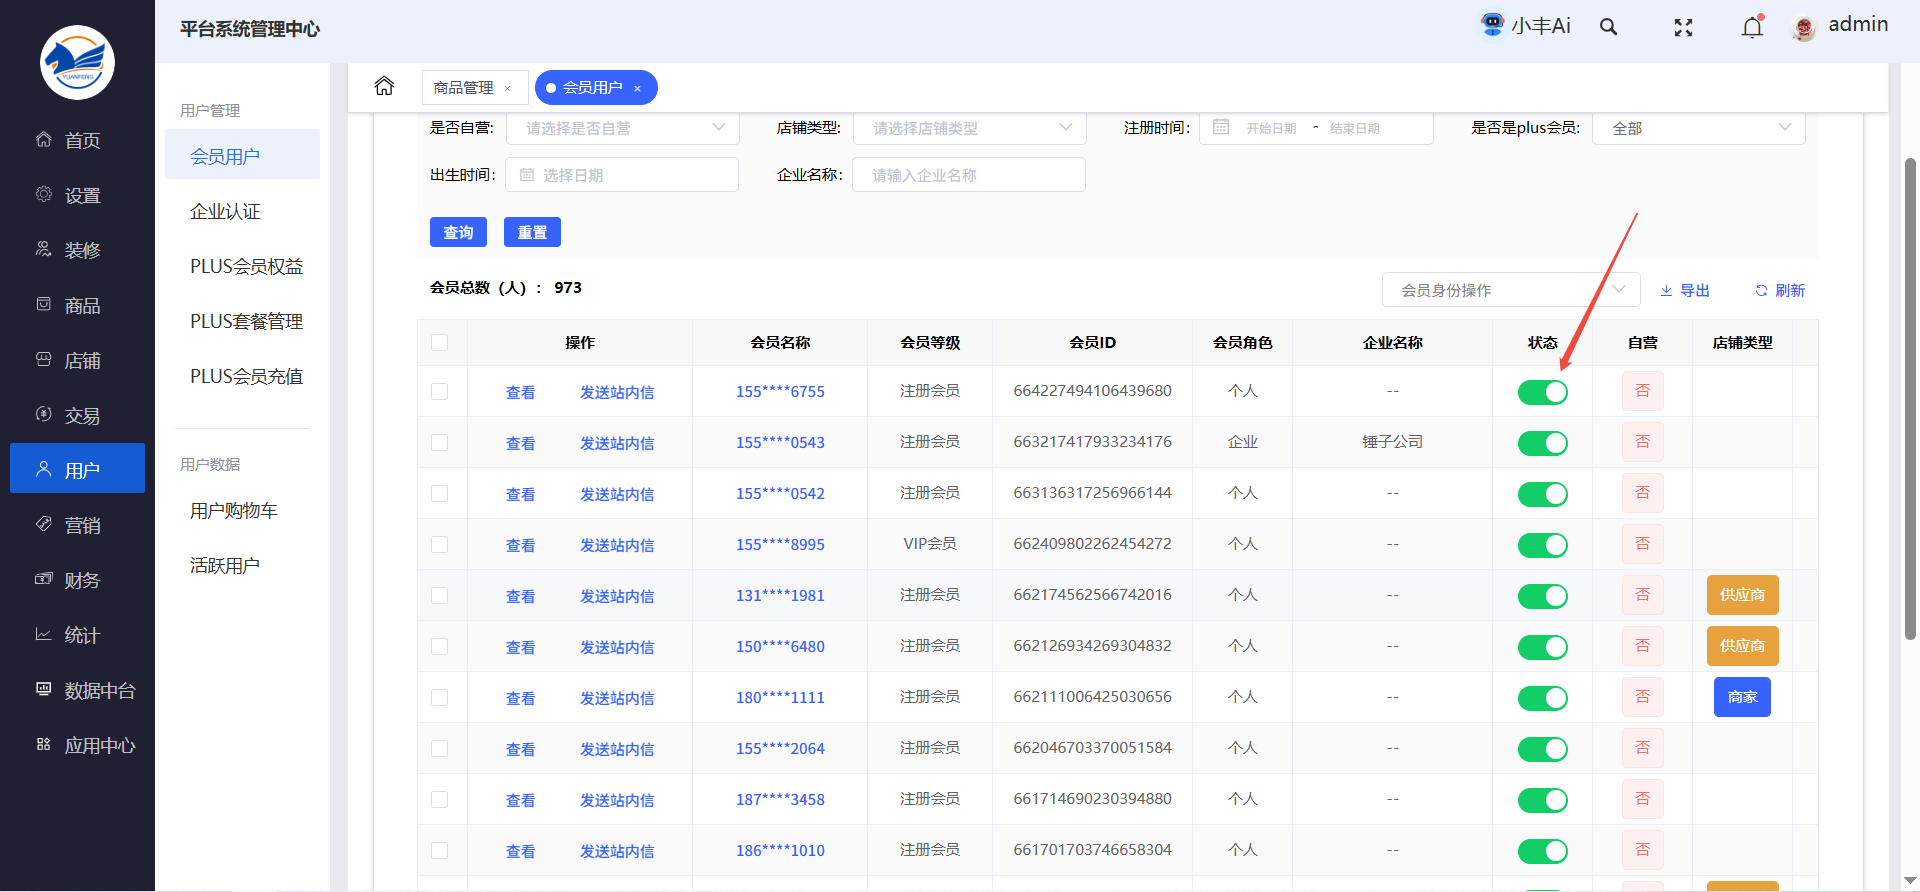Screen dimensions: 1920x892
Task: Select the checkbox for member 锤子公司 row
Action: point(439,442)
